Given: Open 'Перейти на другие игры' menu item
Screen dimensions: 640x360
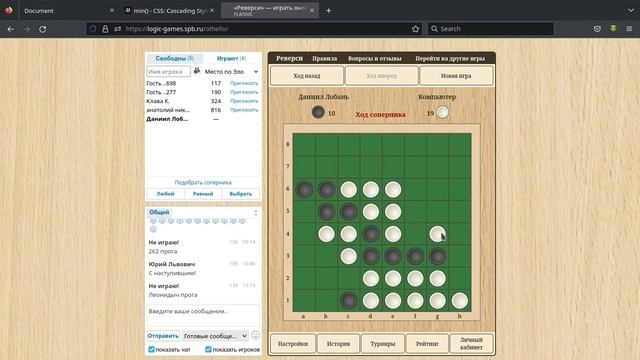Looking at the screenshot, I should click(x=450, y=58).
